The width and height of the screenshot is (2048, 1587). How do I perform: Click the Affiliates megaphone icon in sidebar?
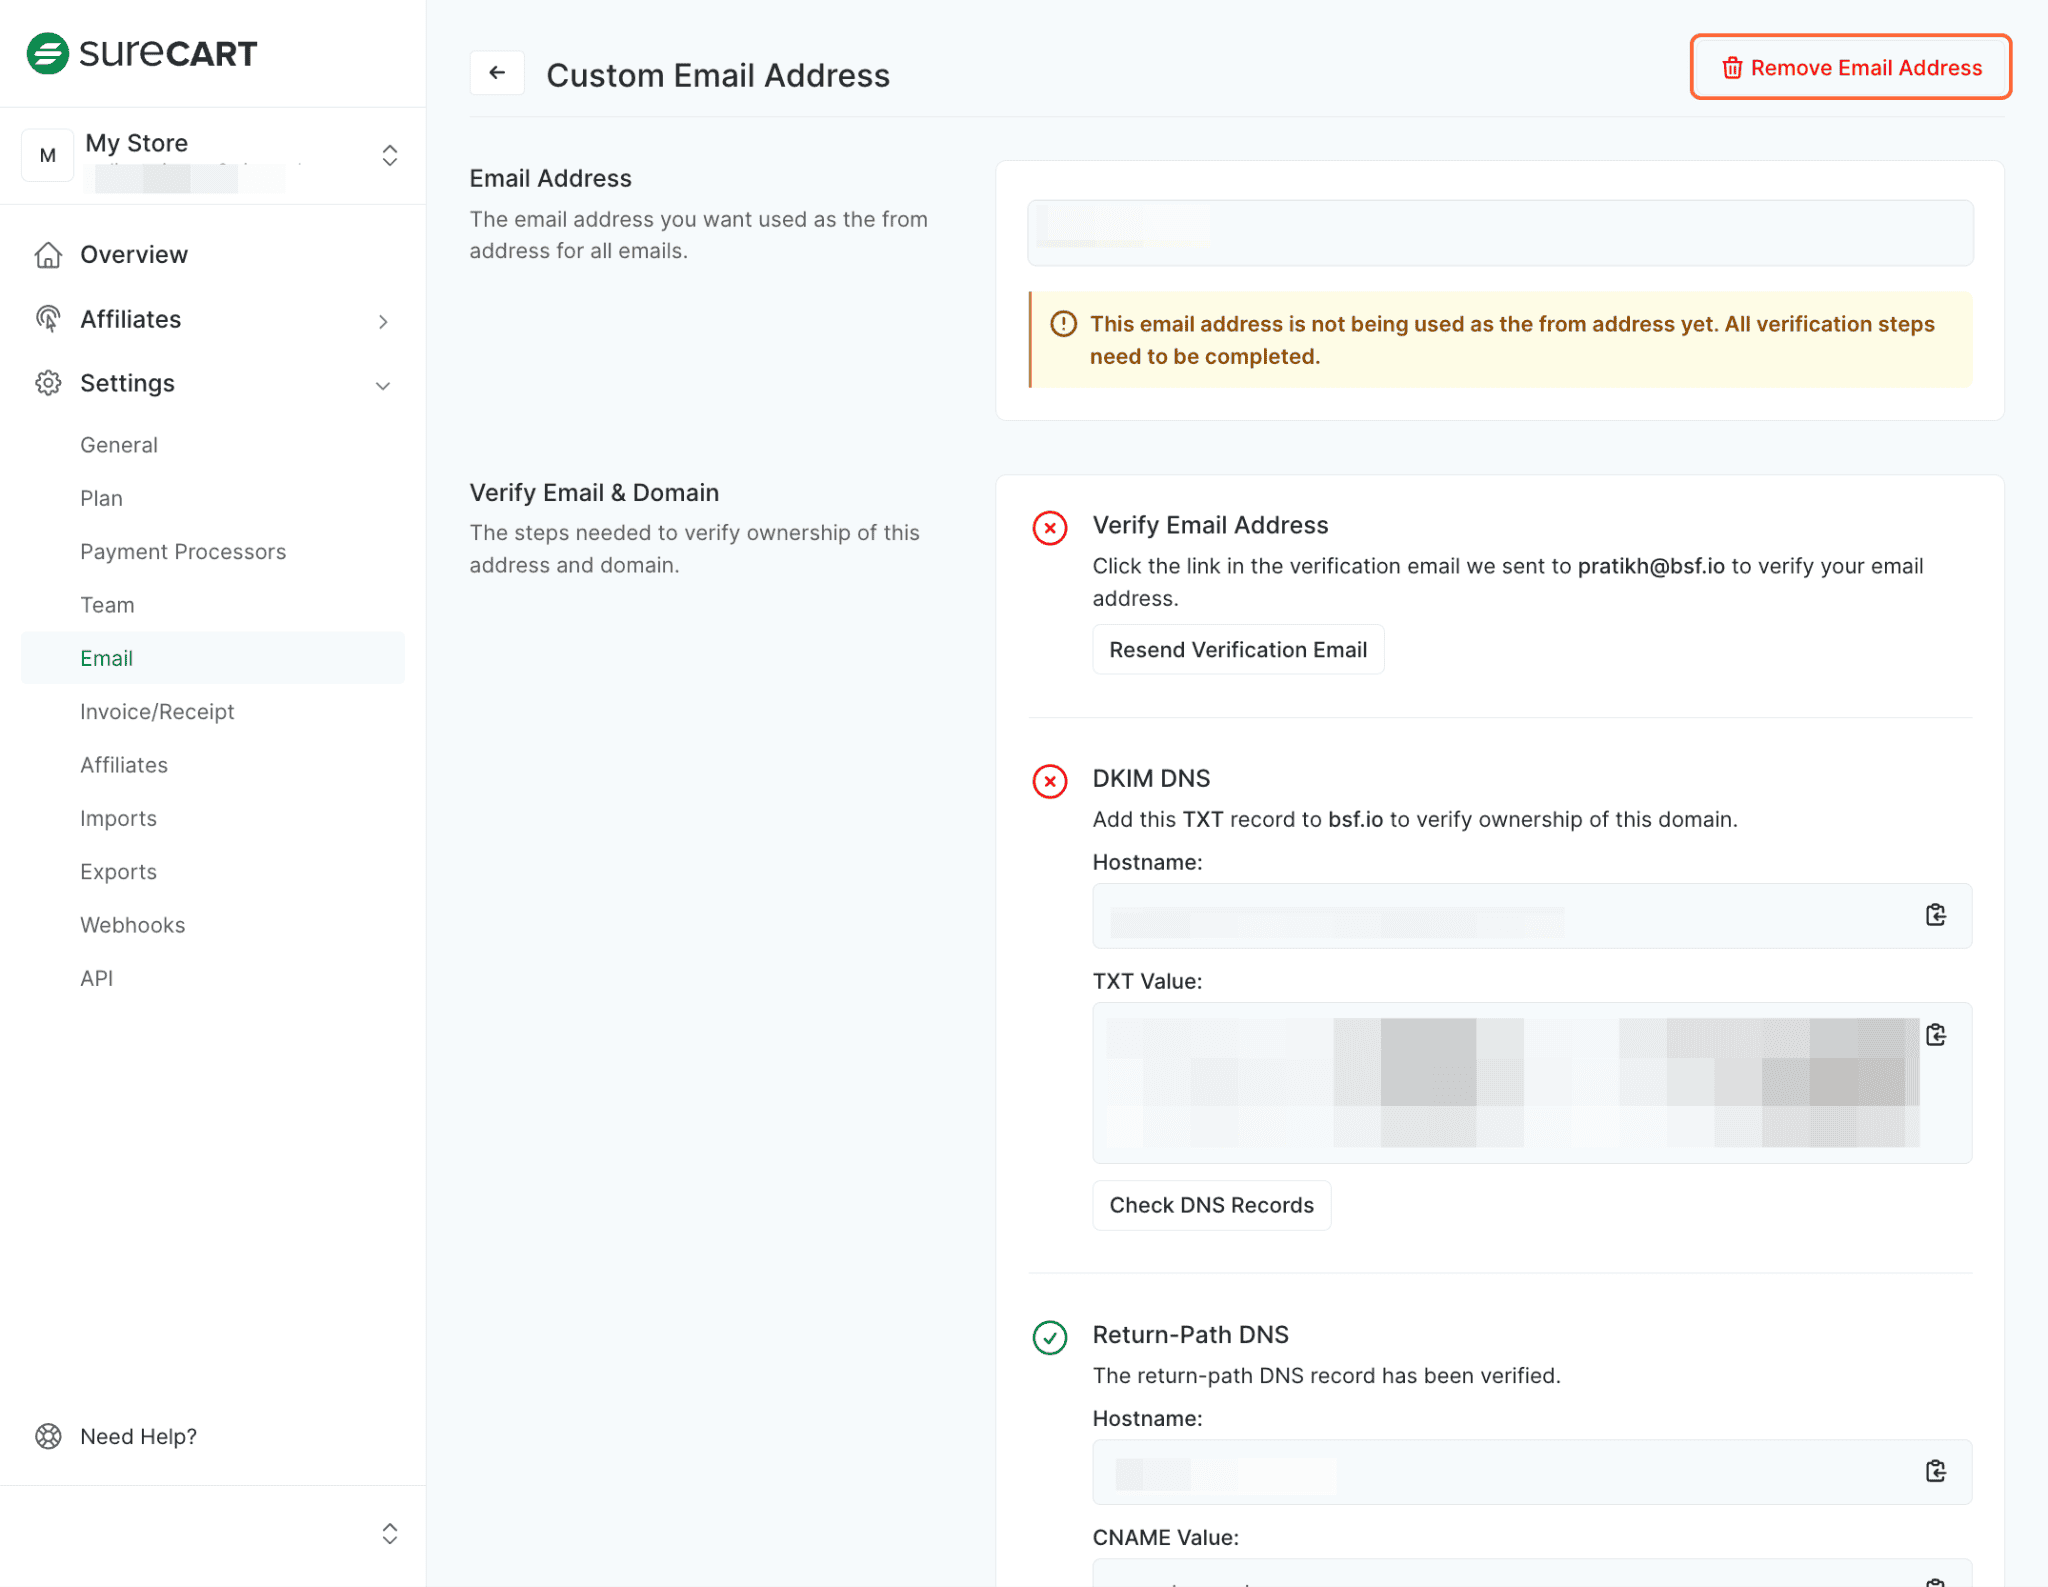(x=48, y=319)
